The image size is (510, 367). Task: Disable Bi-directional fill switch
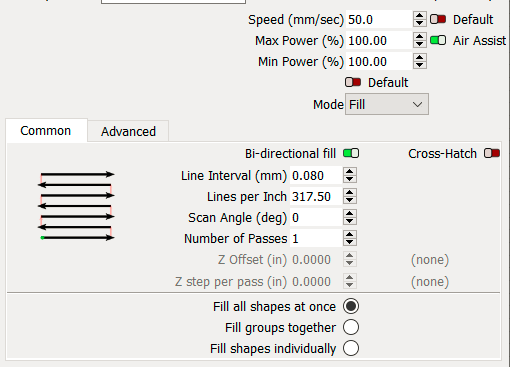click(351, 153)
